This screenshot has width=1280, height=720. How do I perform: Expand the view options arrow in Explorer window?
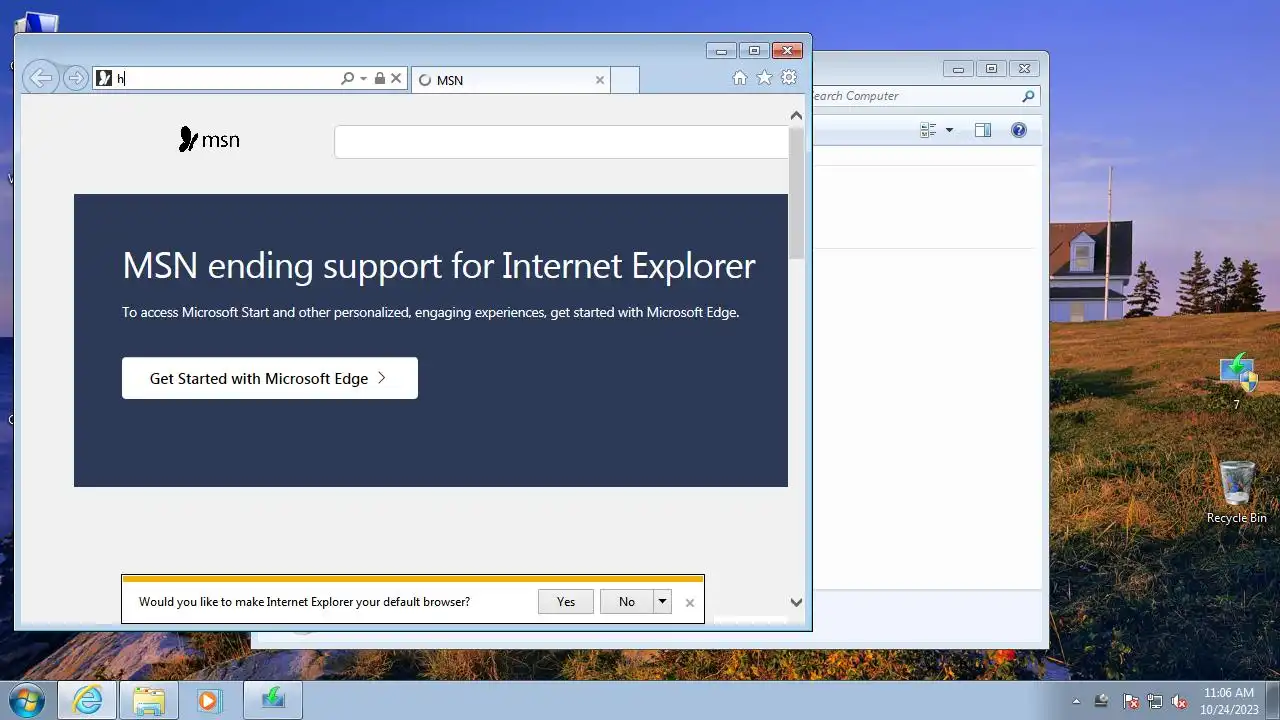tap(949, 130)
